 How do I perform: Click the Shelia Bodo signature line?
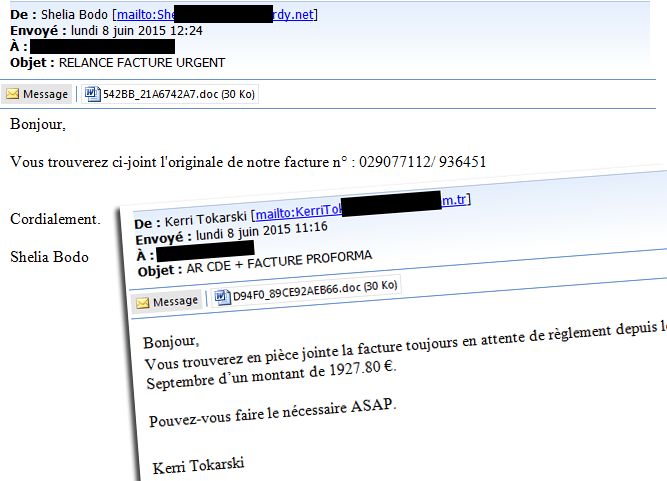(49, 257)
